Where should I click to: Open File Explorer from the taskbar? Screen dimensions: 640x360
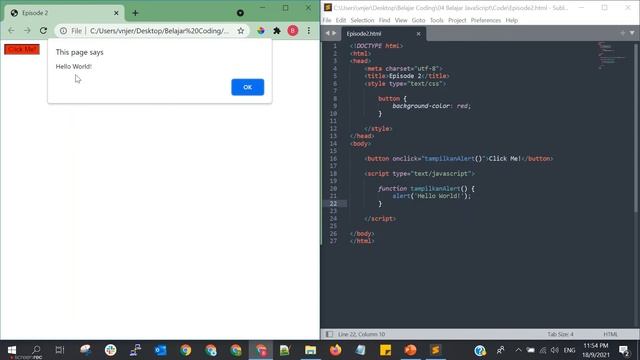310,350
